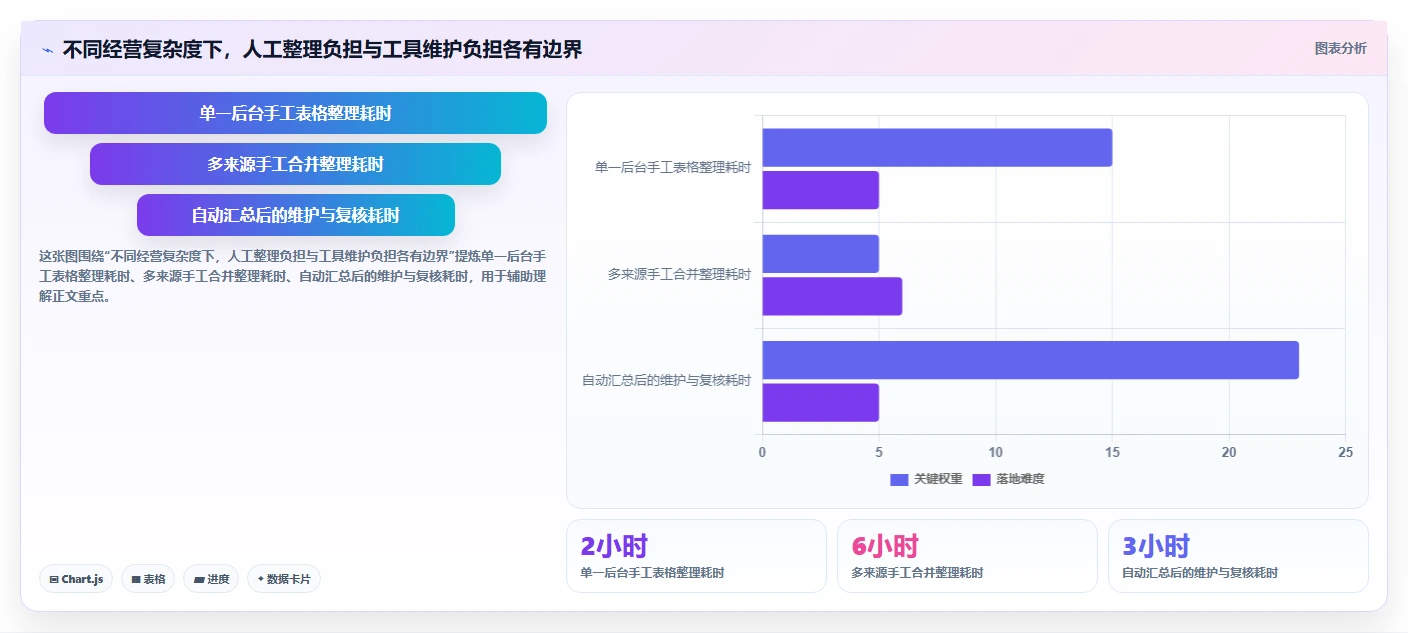Click the 数据卡片 tag chip
1408x633 pixels.
(x=284, y=579)
